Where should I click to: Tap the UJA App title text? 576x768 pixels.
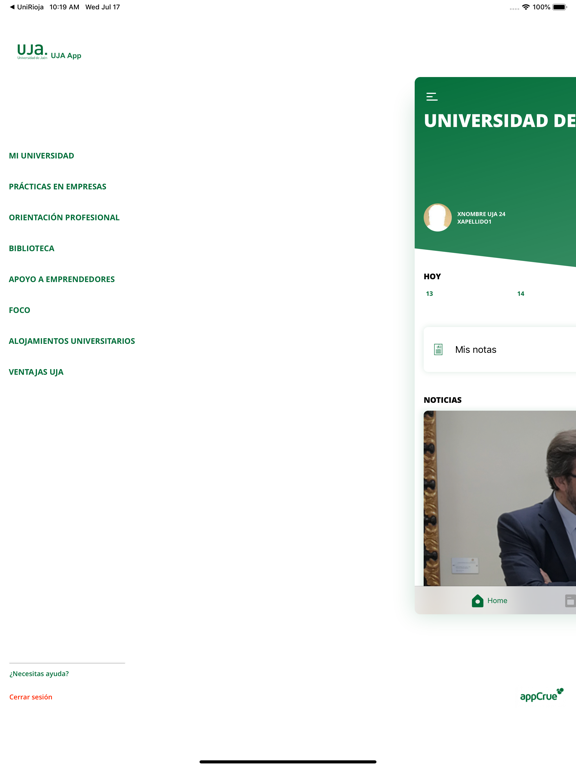(x=66, y=55)
